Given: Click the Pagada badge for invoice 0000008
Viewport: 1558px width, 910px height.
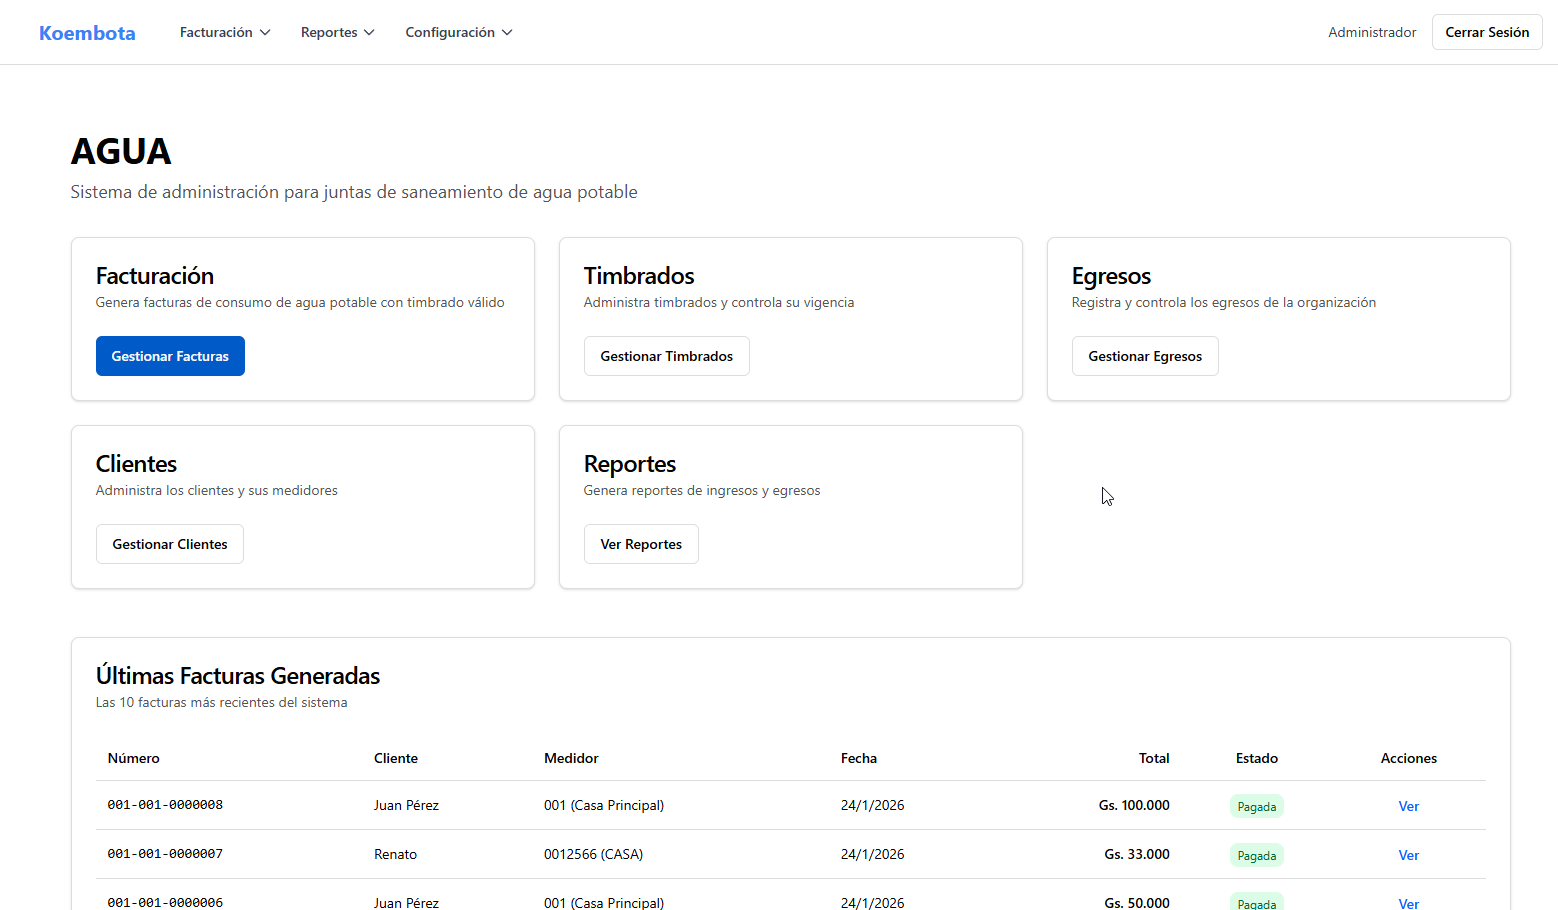Looking at the screenshot, I should click(1256, 806).
